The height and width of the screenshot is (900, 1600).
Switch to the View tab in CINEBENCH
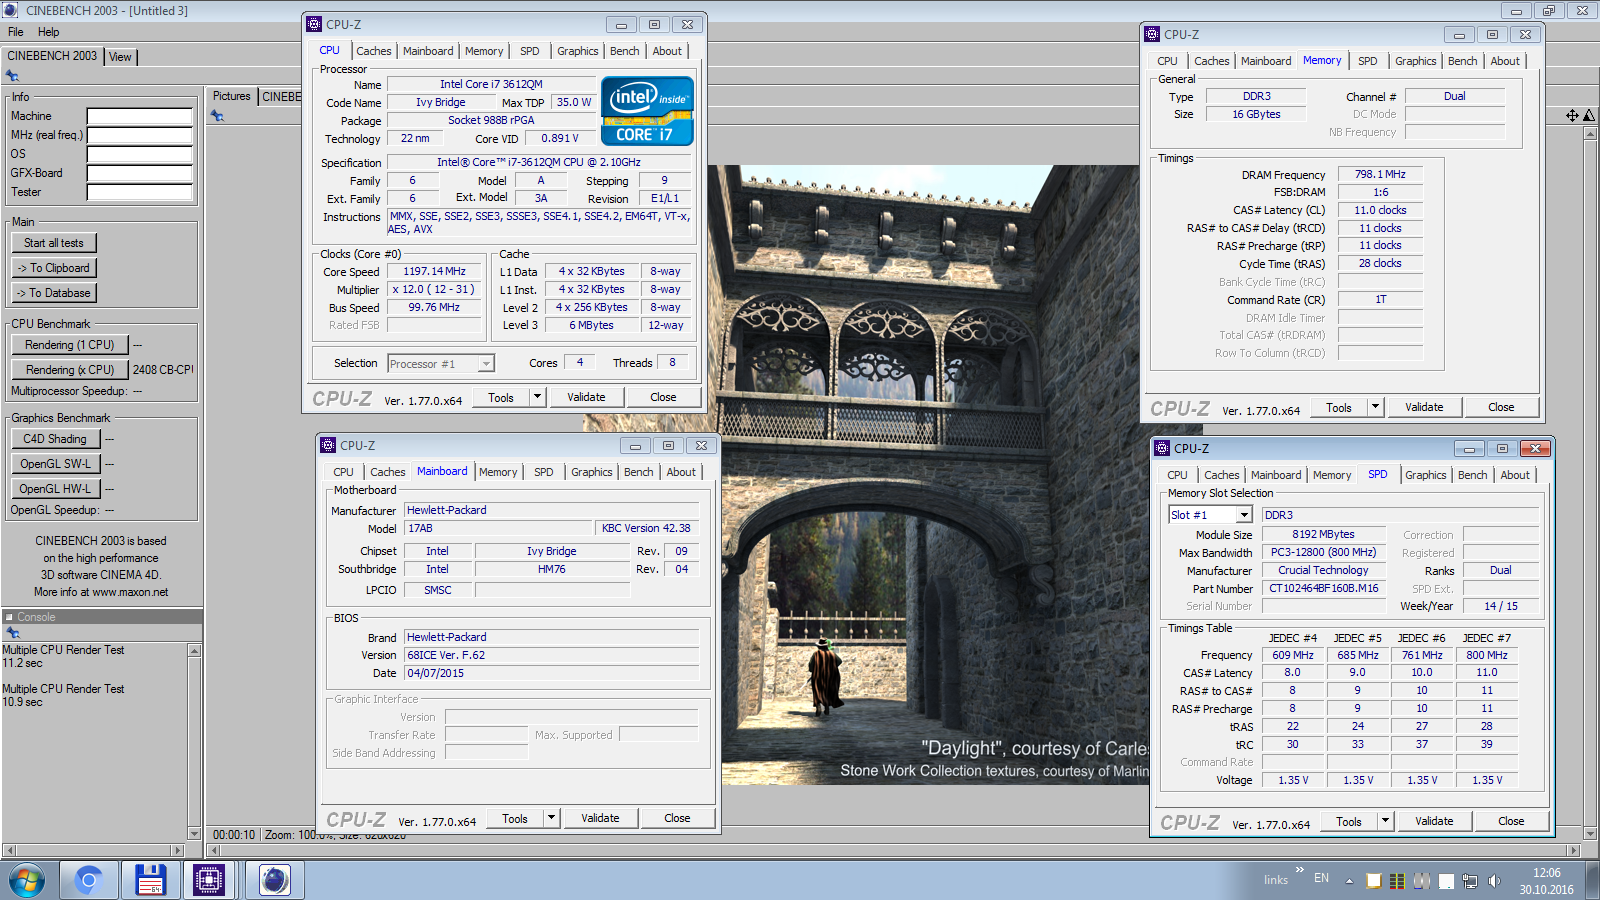point(120,57)
